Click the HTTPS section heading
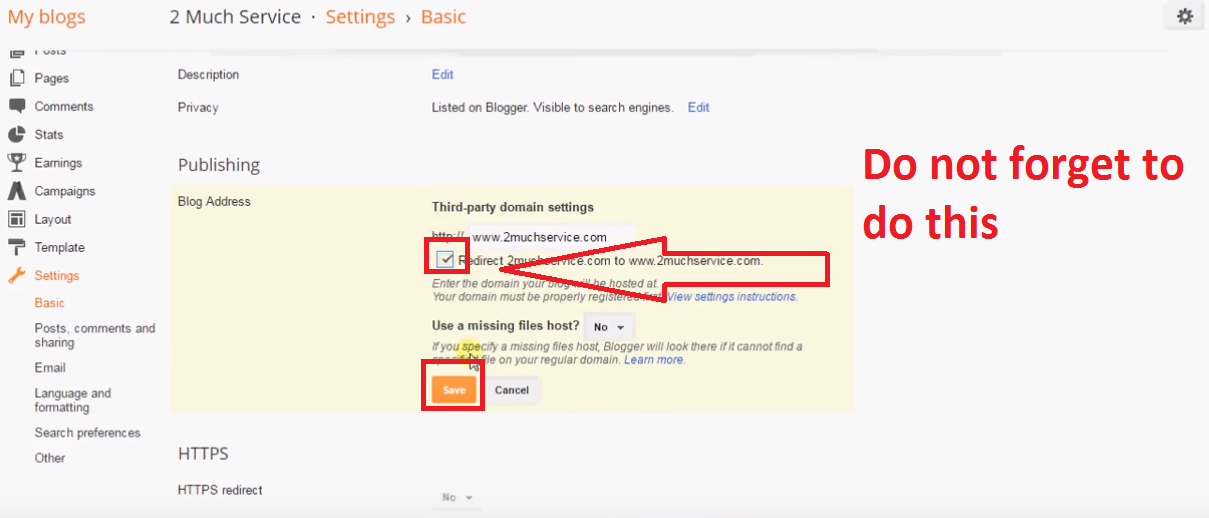The width and height of the screenshot is (1209, 518). (x=203, y=453)
